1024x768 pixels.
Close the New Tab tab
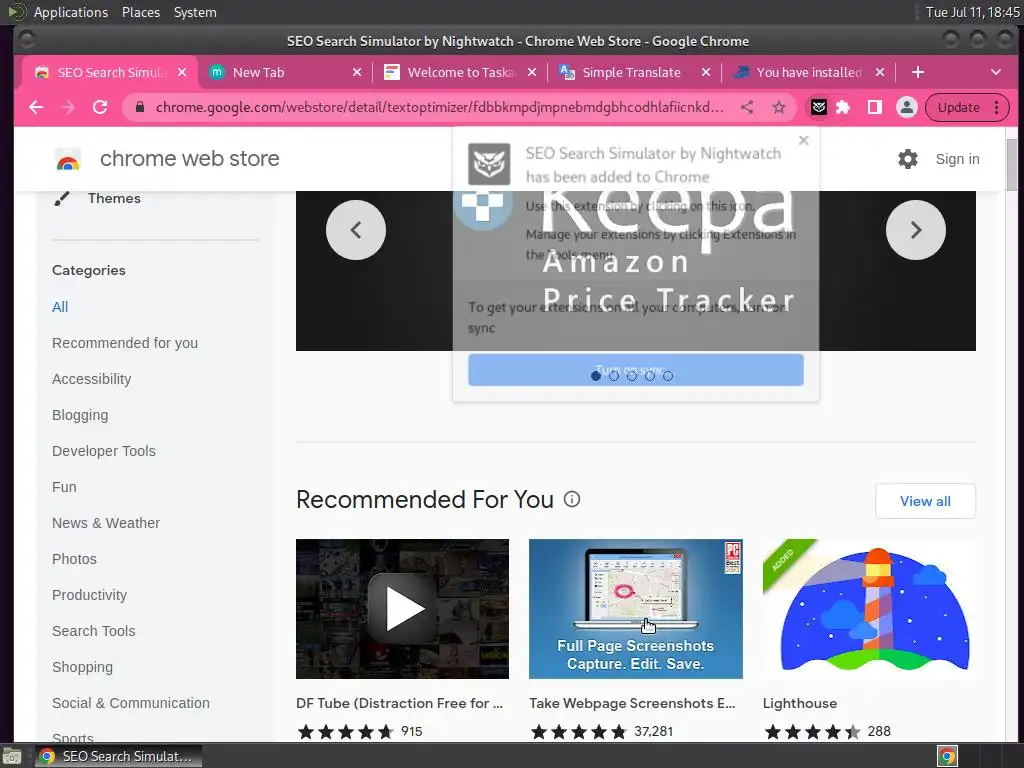357,72
